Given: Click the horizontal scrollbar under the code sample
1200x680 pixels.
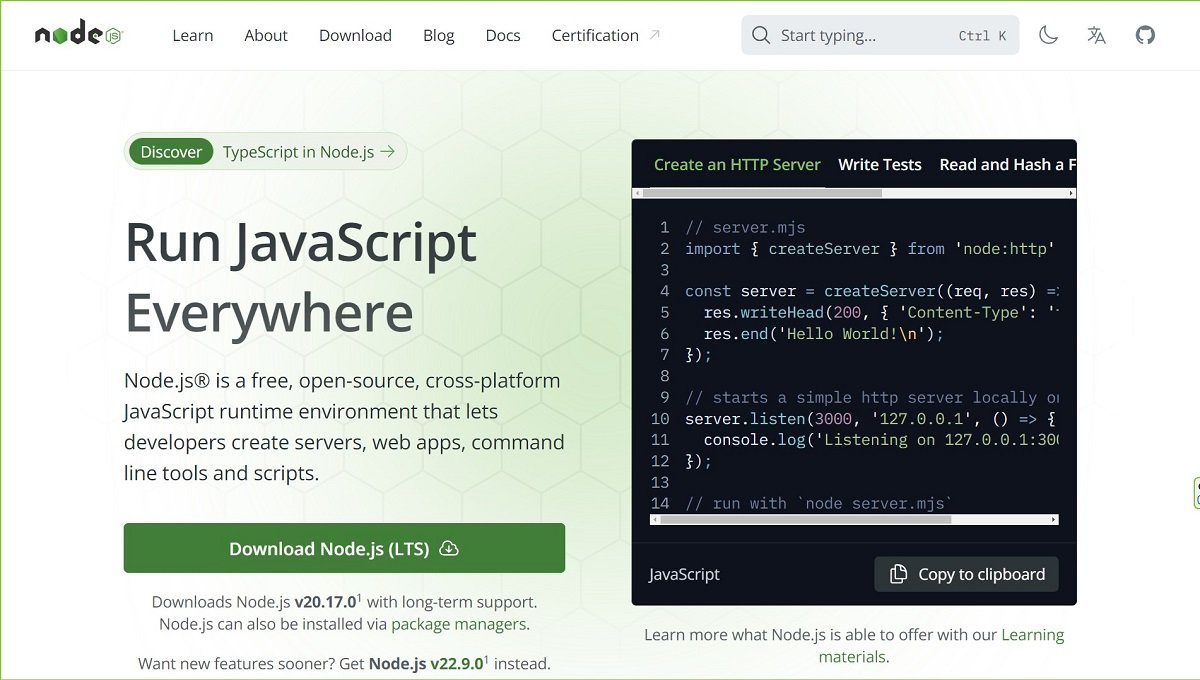Looking at the screenshot, I should coord(855,519).
